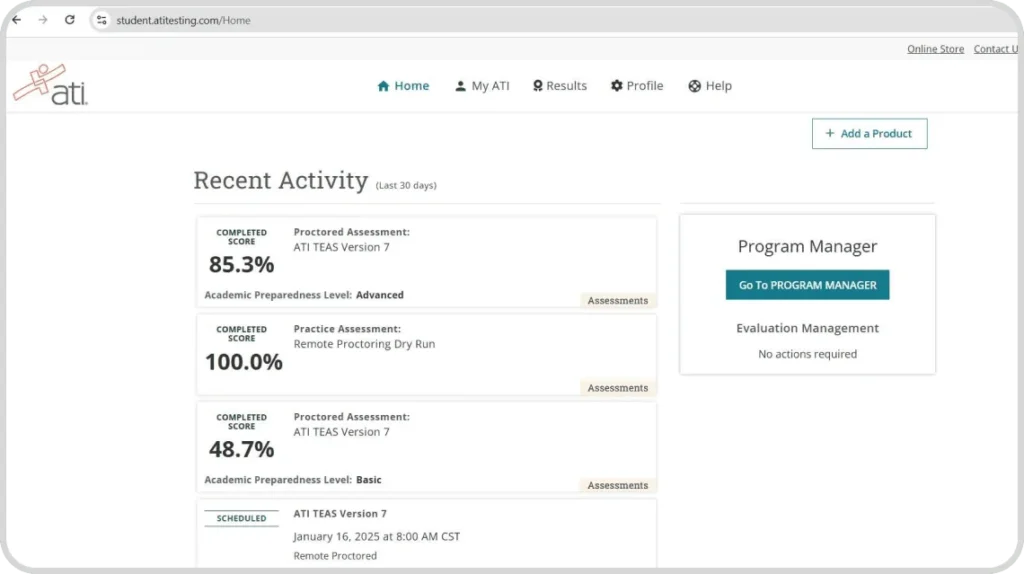This screenshot has width=1024, height=574.
Task: Open the Contact Us link
Action: [x=995, y=49]
